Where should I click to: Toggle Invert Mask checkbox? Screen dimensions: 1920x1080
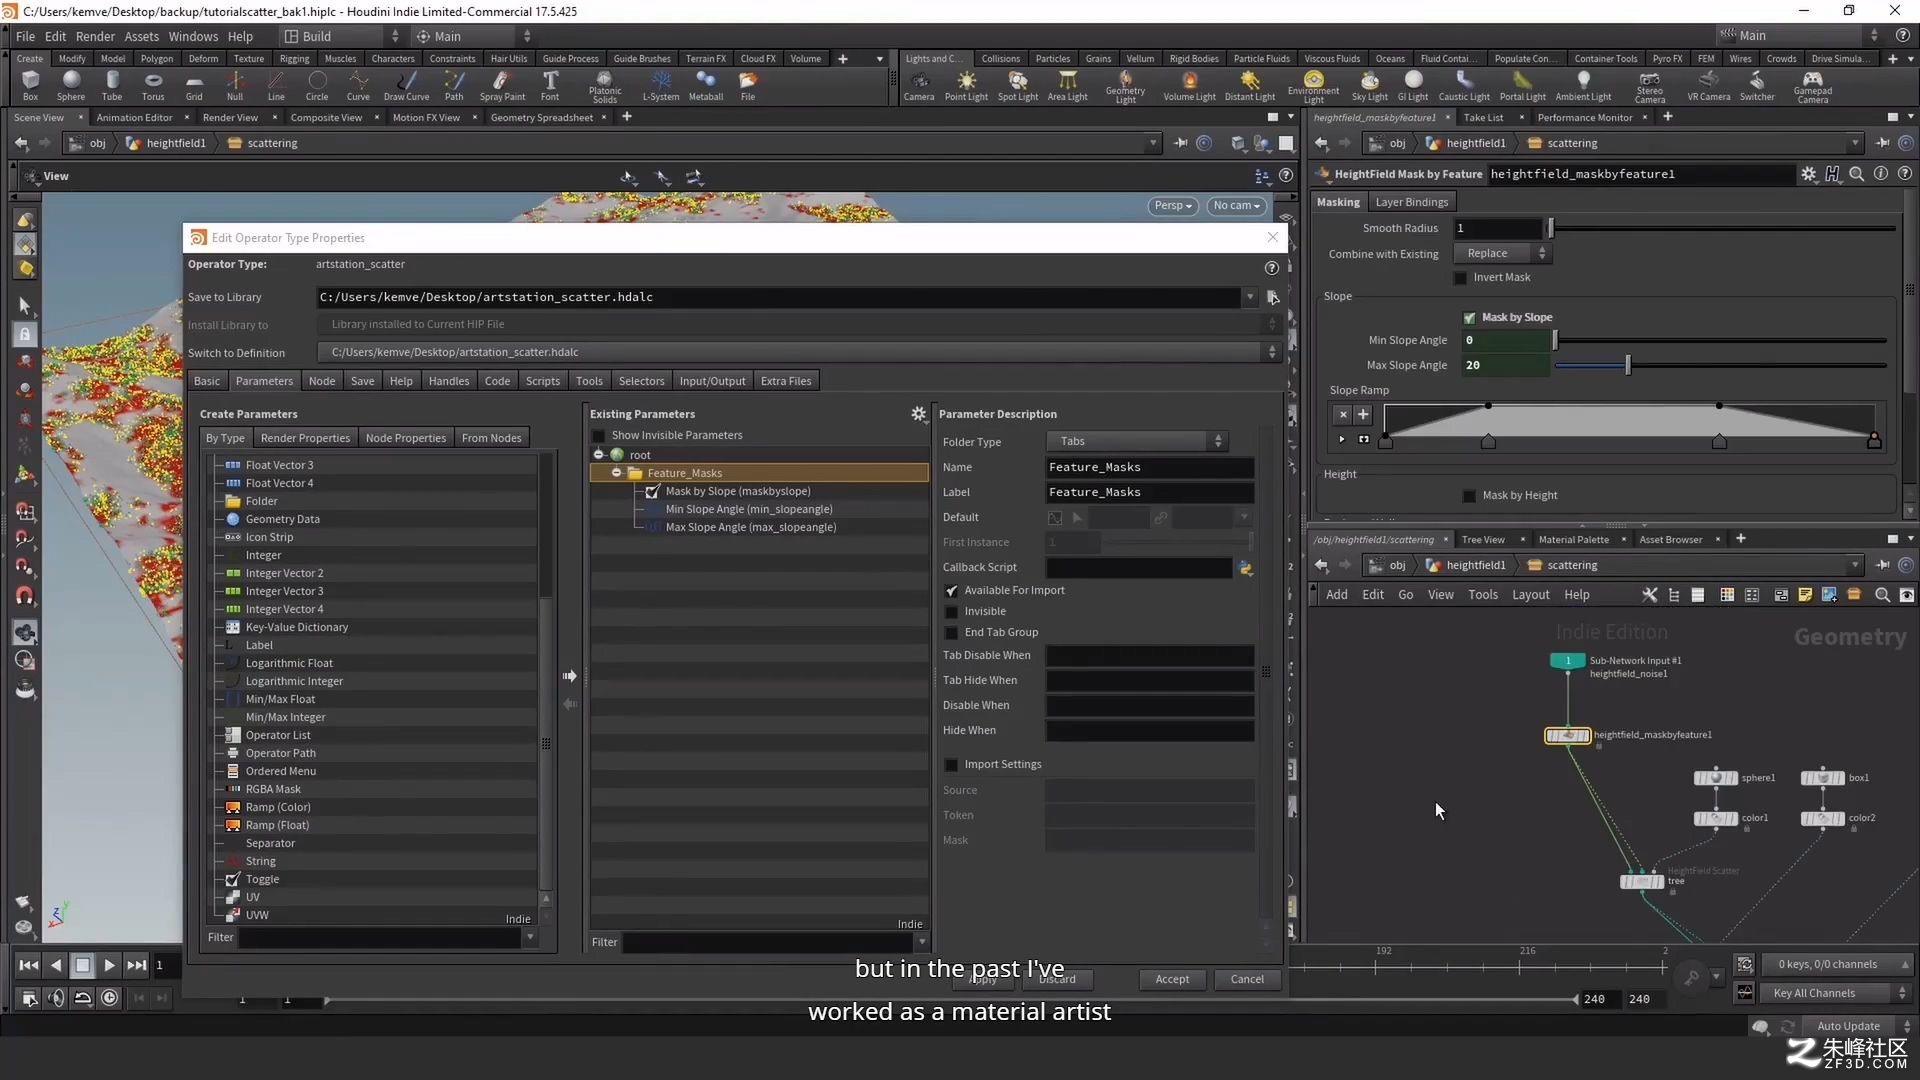coord(1461,278)
